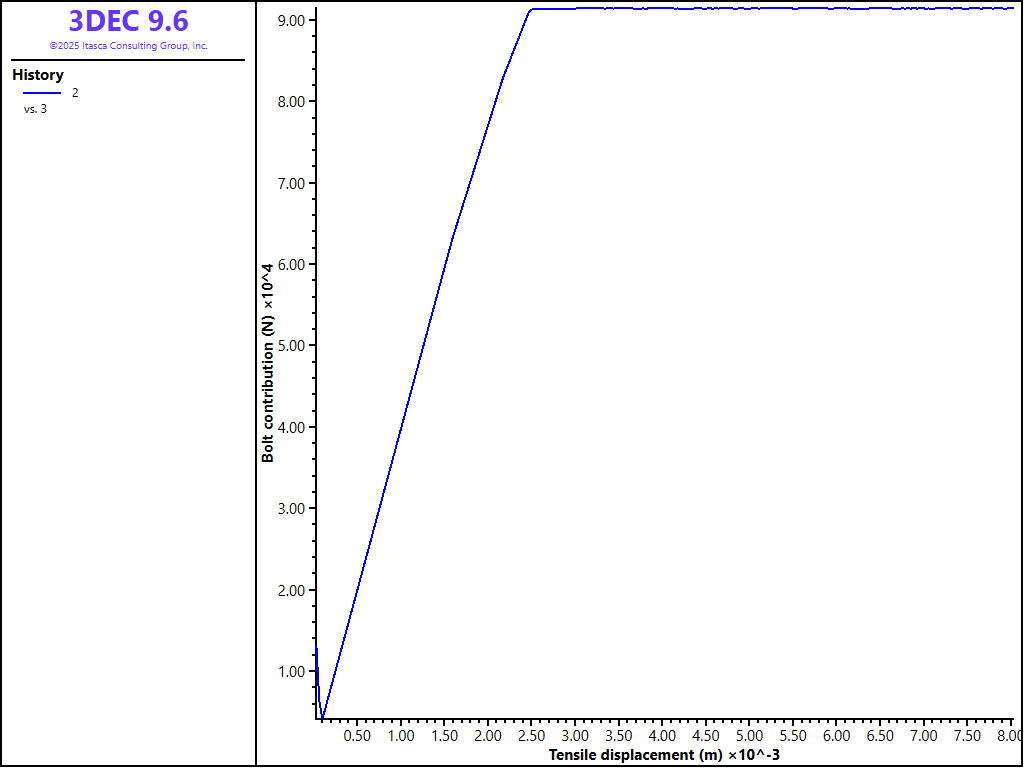Click the 4.00 x-axis tick label

(x=662, y=736)
